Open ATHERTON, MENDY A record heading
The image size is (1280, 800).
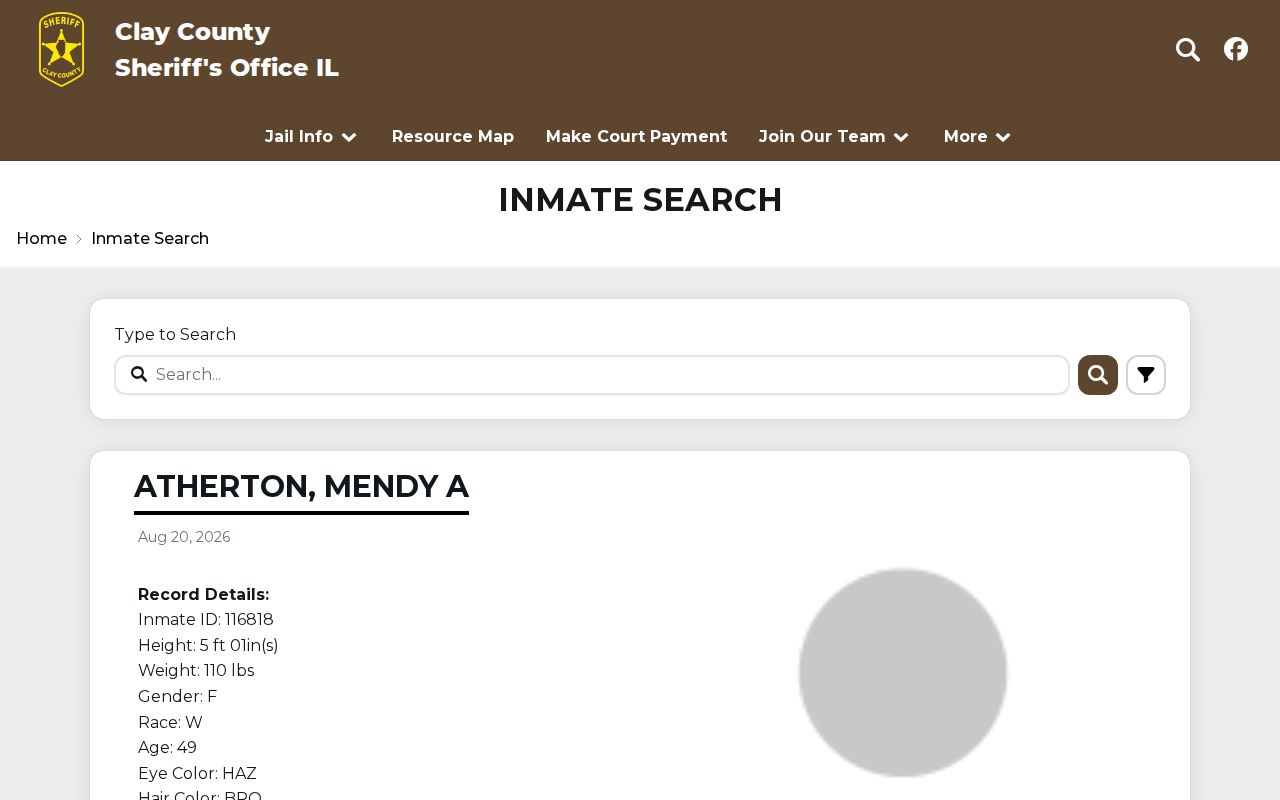tap(301, 487)
